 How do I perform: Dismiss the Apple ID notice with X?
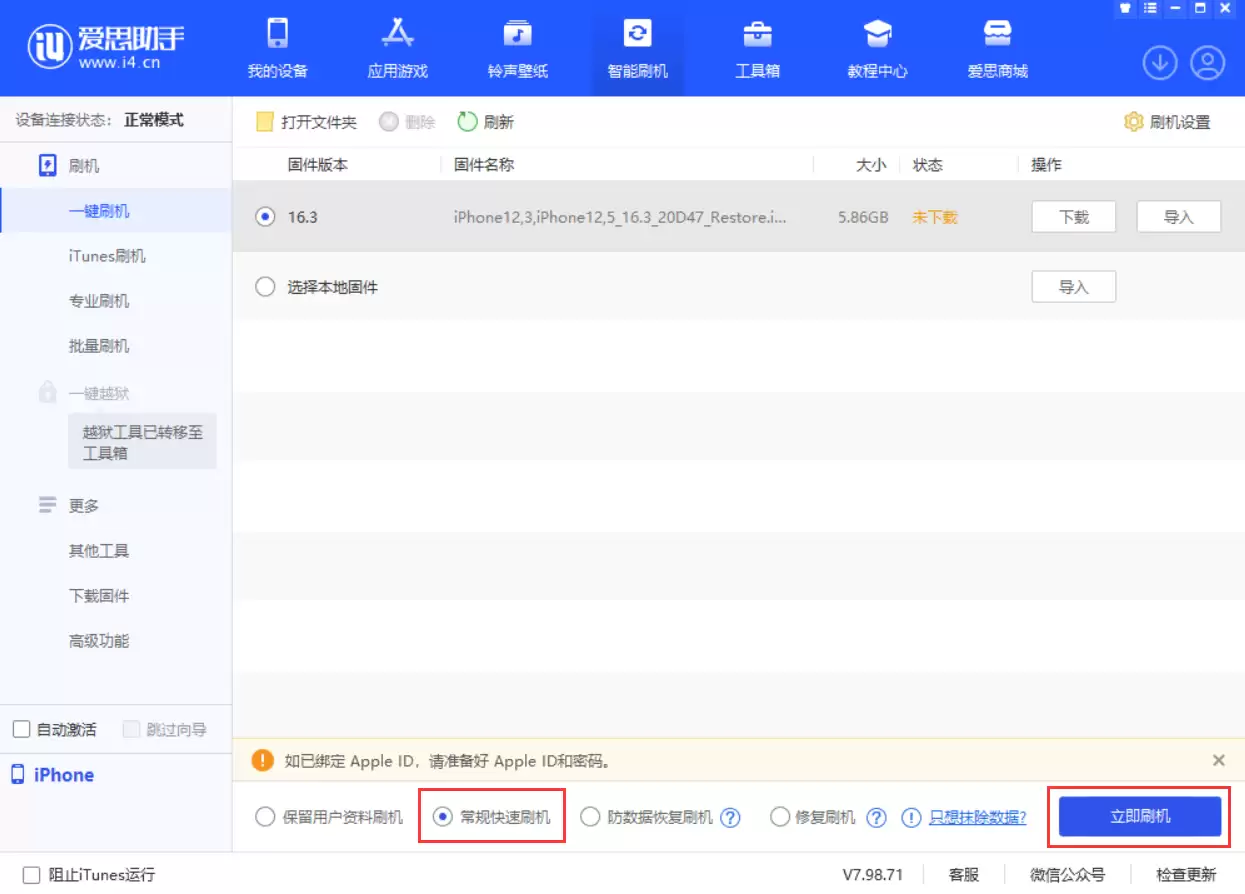click(1218, 760)
